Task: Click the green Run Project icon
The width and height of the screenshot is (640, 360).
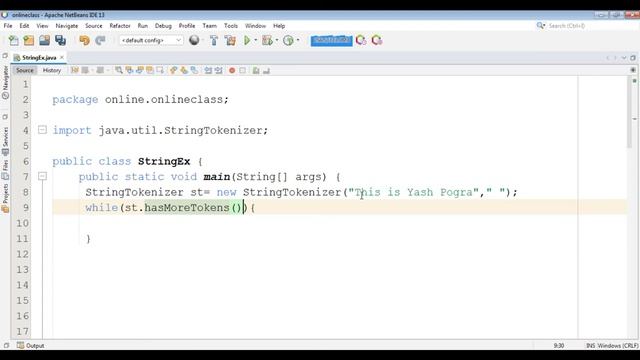Action: (247, 40)
